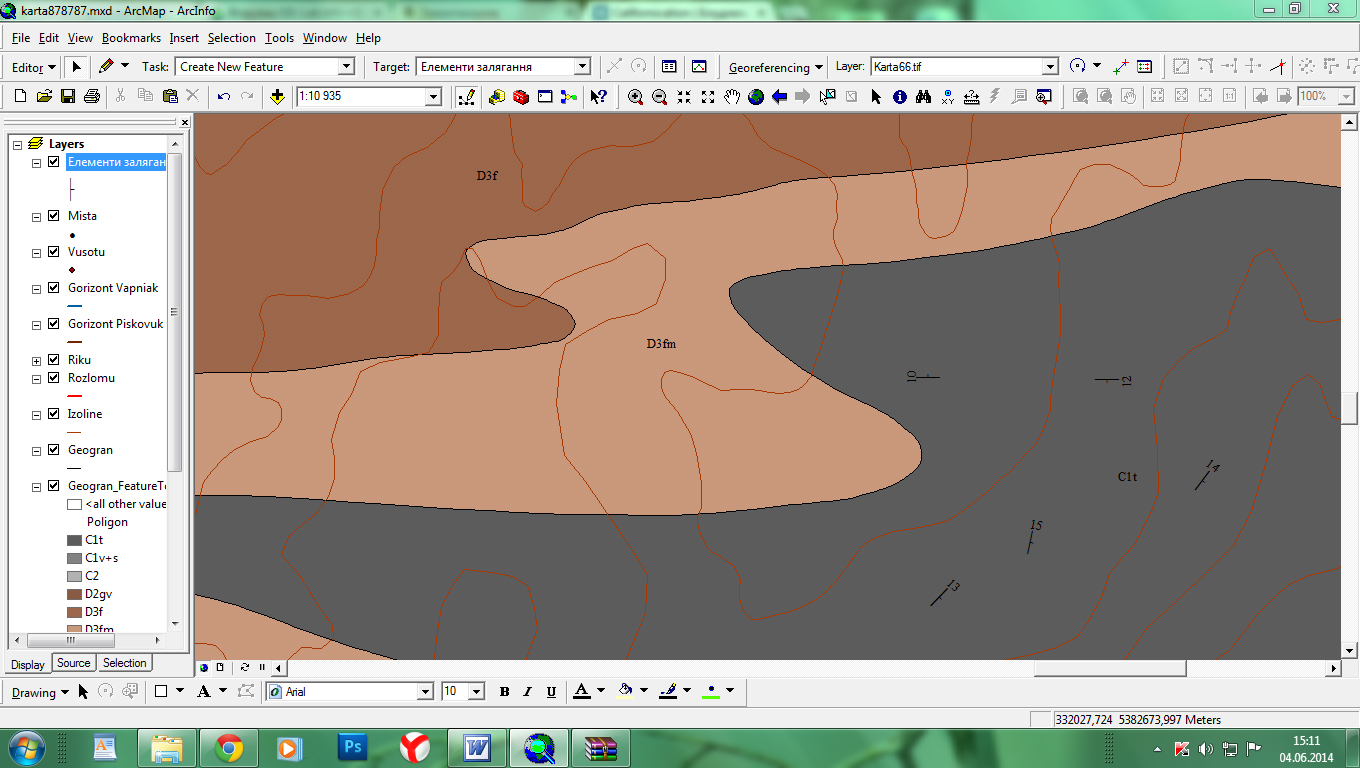The image size is (1360, 768).
Task: Hide the Izoline layer
Action: pyautogui.click(x=54, y=414)
